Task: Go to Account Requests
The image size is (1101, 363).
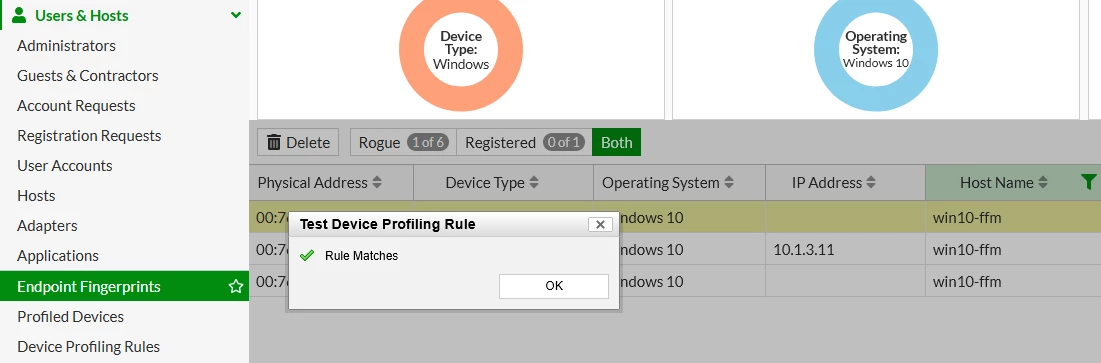Action: pos(77,106)
